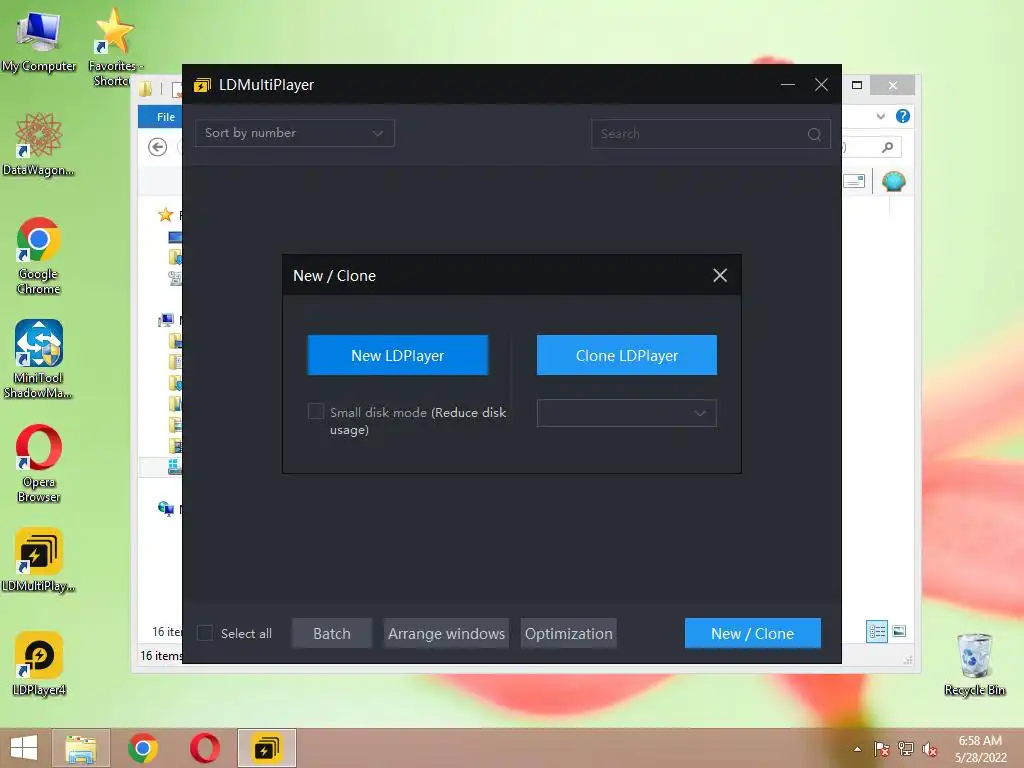Switch File Explorer to large icons view

pos(899,632)
